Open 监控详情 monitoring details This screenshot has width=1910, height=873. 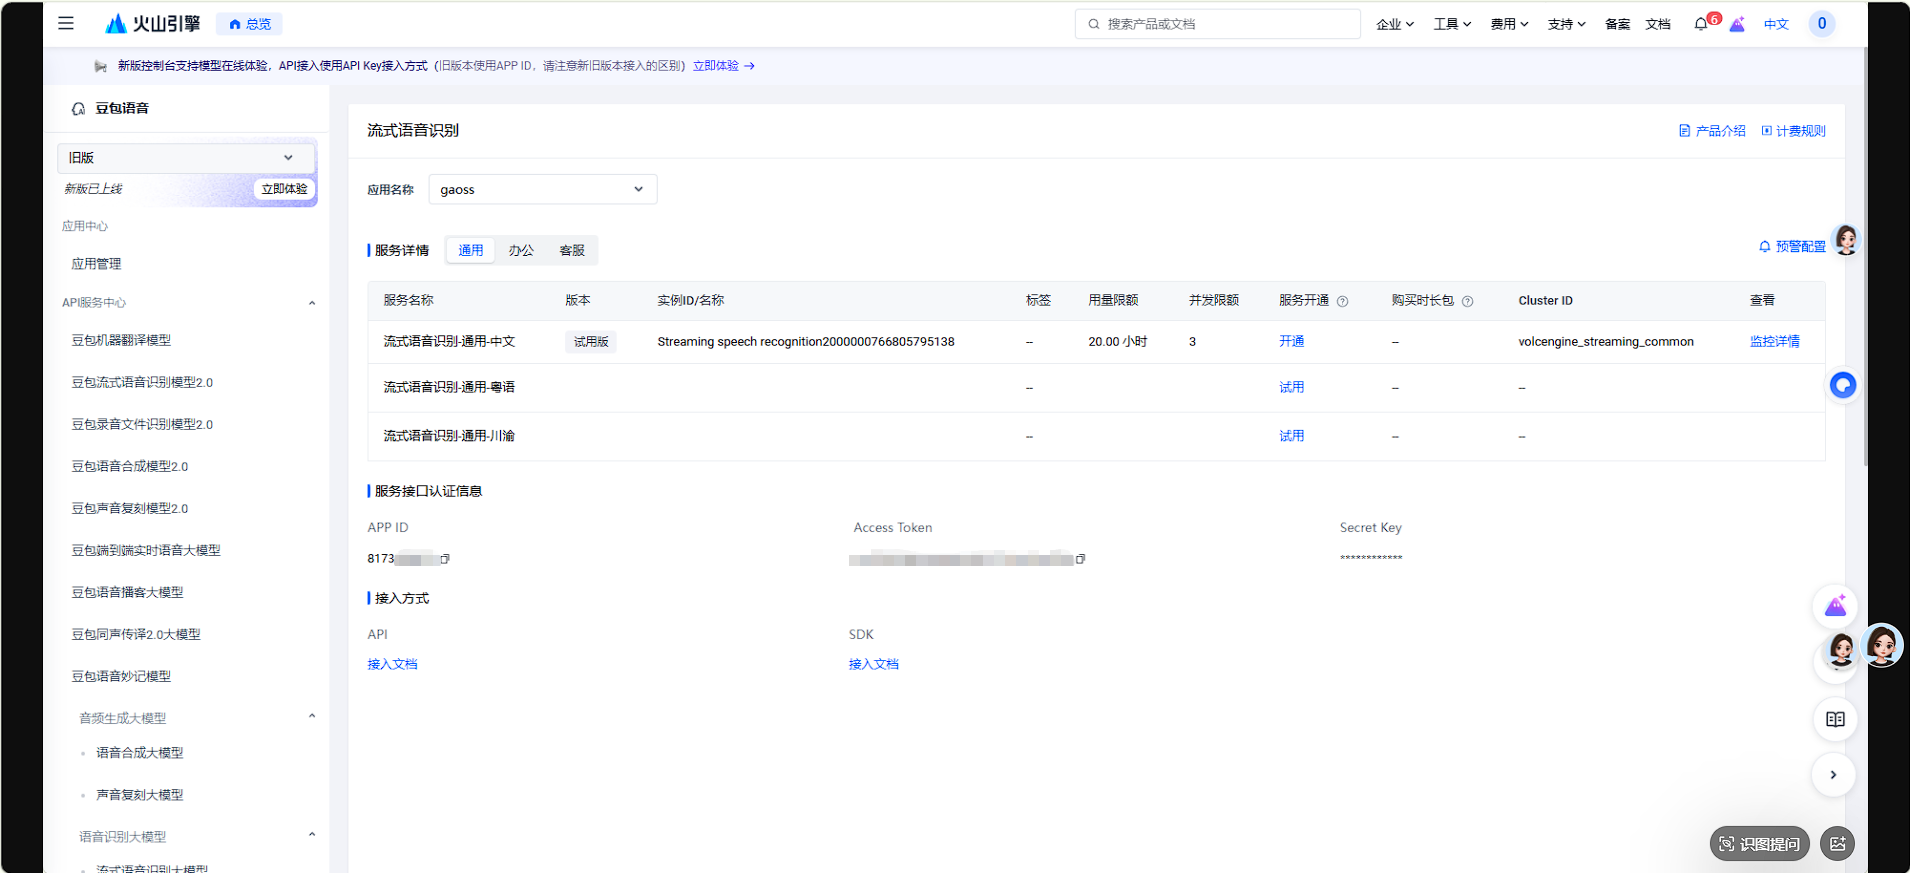1774,342
